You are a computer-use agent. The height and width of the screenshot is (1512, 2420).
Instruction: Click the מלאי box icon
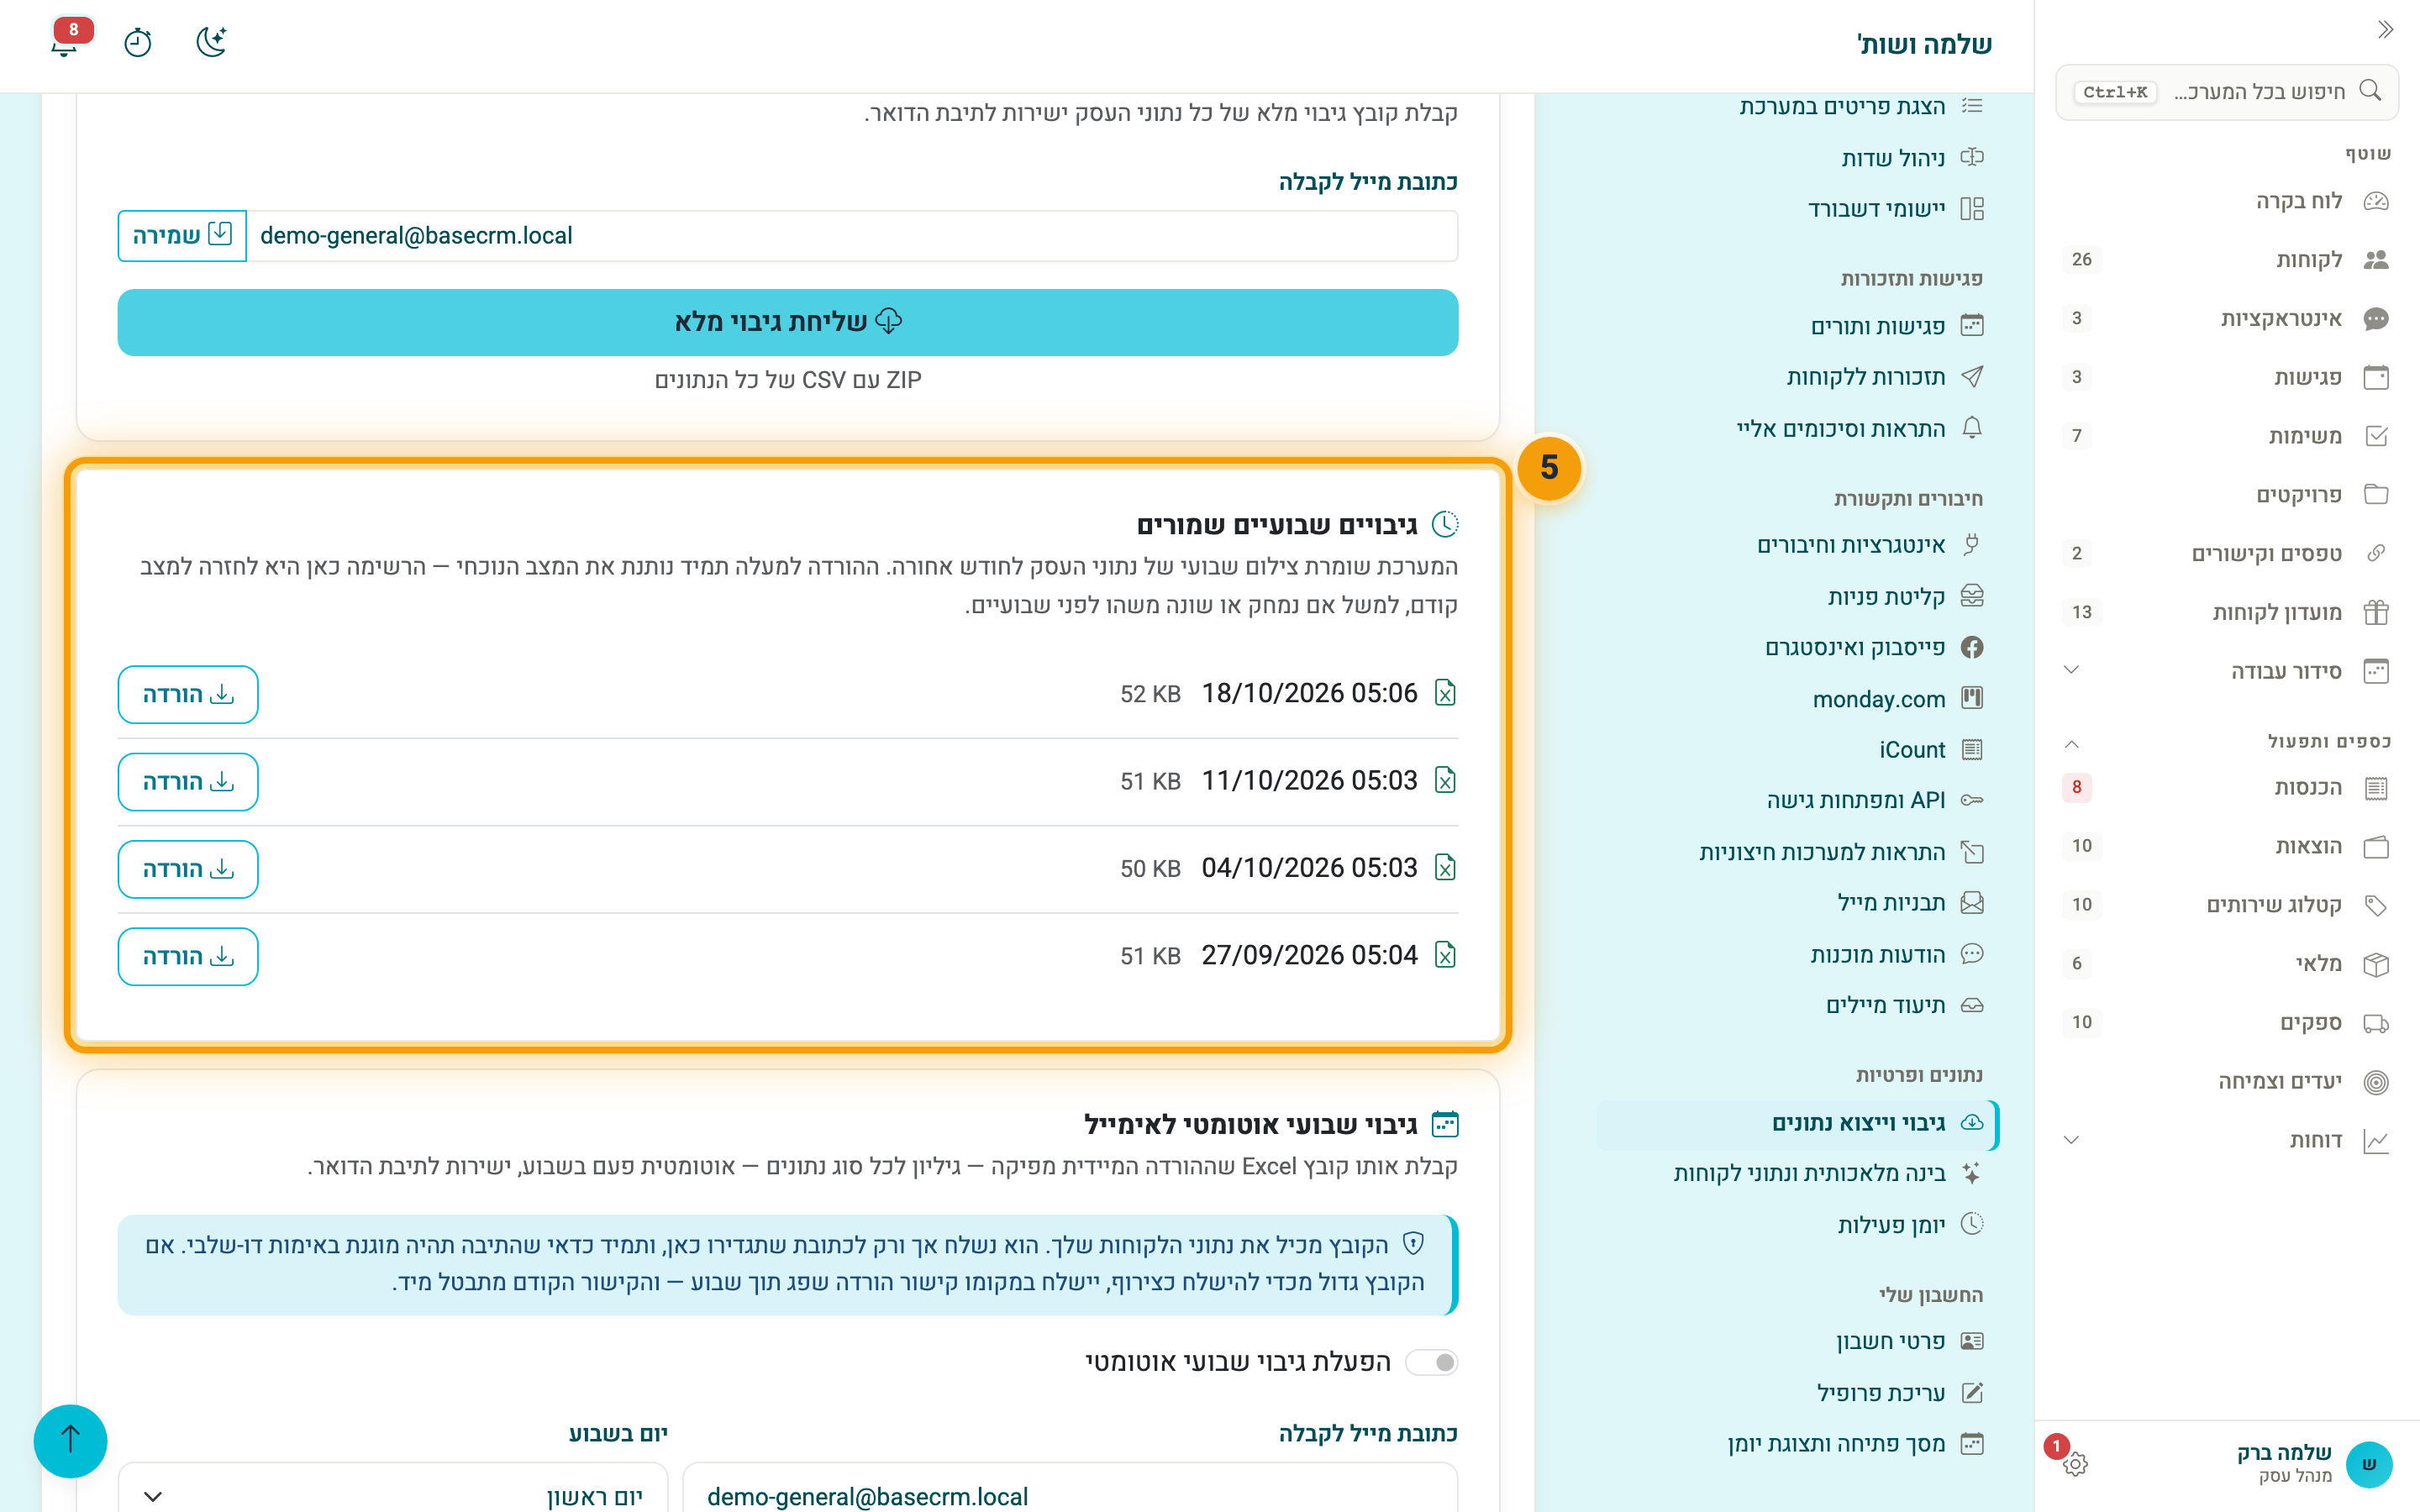[2376, 965]
